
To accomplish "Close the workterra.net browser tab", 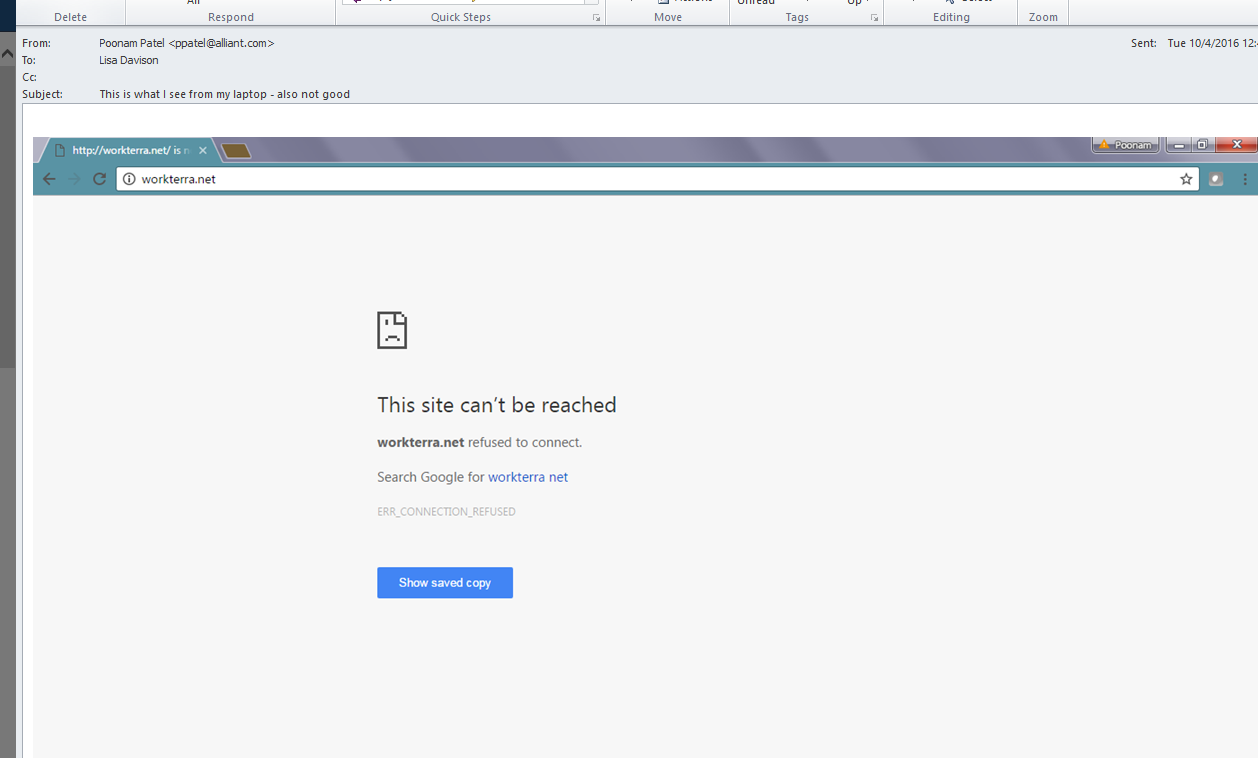I will (x=203, y=150).
